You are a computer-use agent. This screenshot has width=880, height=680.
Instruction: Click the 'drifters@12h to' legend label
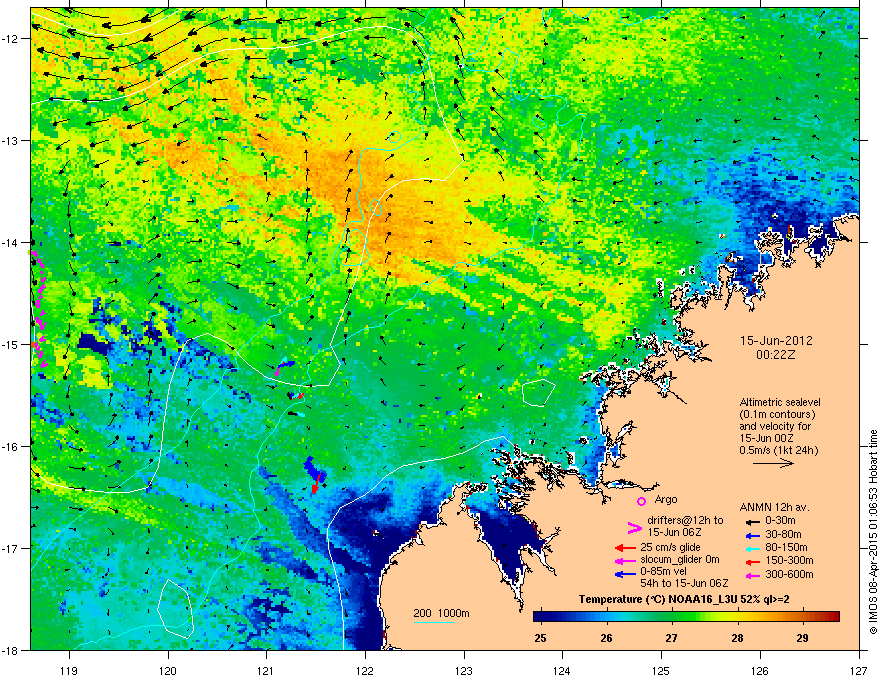pyautogui.click(x=685, y=520)
